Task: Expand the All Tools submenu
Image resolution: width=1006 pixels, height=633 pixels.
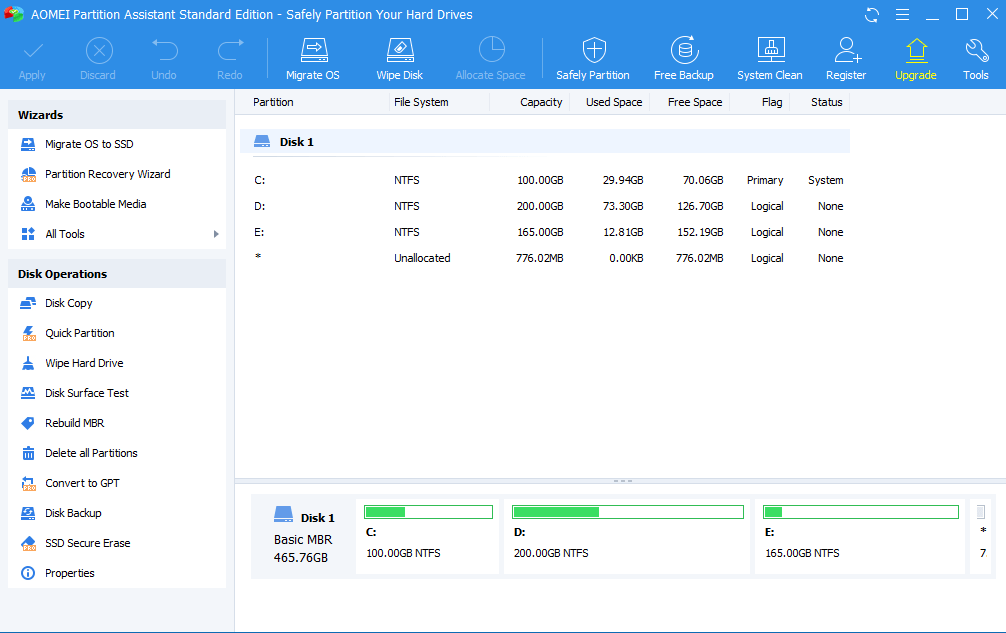Action: point(117,233)
